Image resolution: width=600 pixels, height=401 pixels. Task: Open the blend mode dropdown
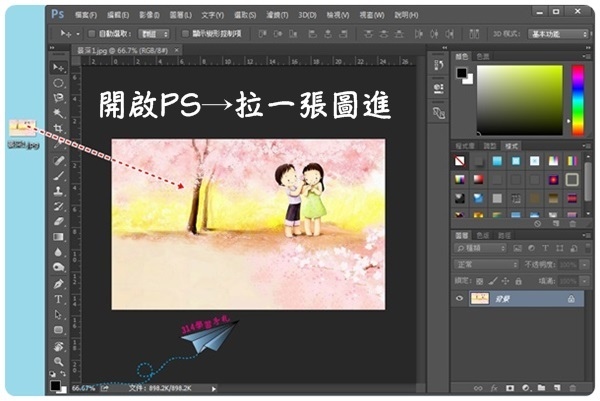[x=486, y=264]
